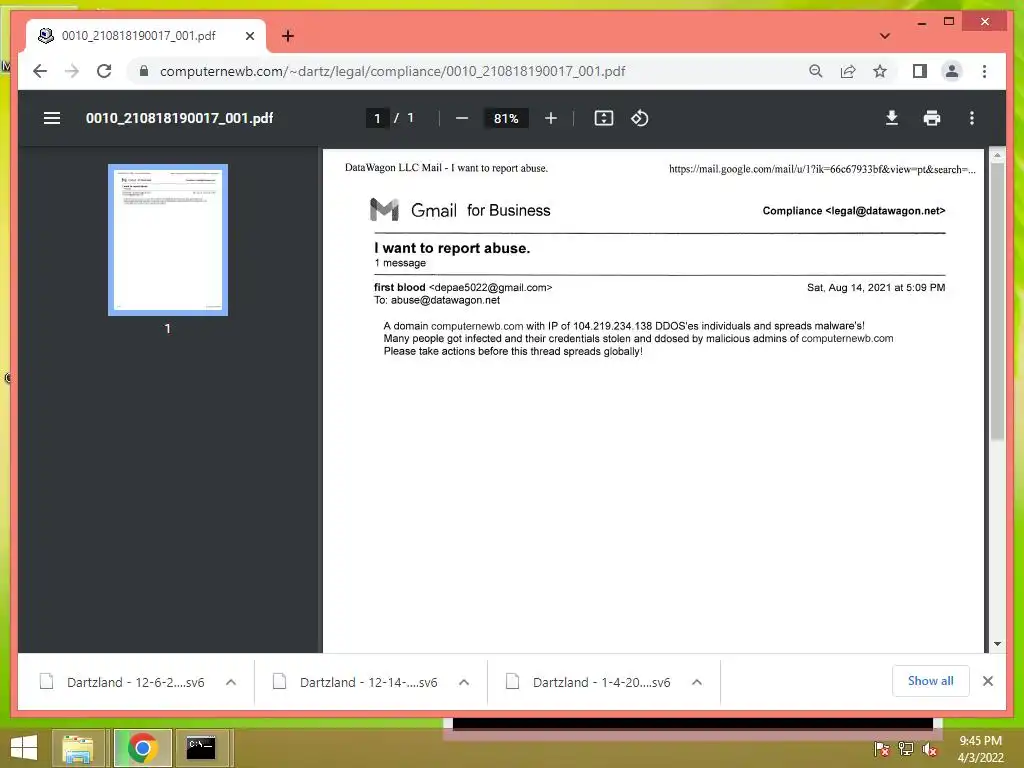1024x768 pixels.
Task: Click abuse@datawagon.net recipient text
Action: pyautogui.click(x=445, y=300)
